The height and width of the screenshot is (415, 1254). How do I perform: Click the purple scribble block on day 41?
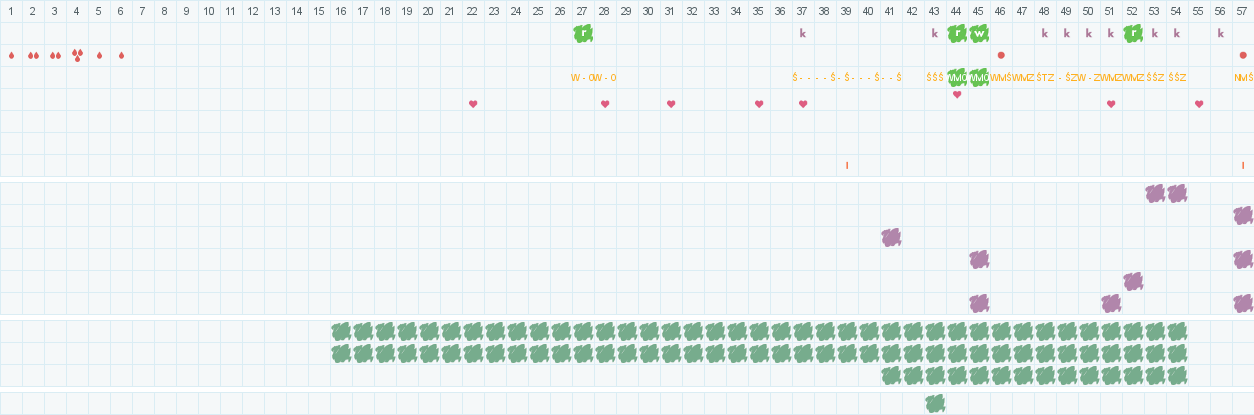pyautogui.click(x=891, y=237)
